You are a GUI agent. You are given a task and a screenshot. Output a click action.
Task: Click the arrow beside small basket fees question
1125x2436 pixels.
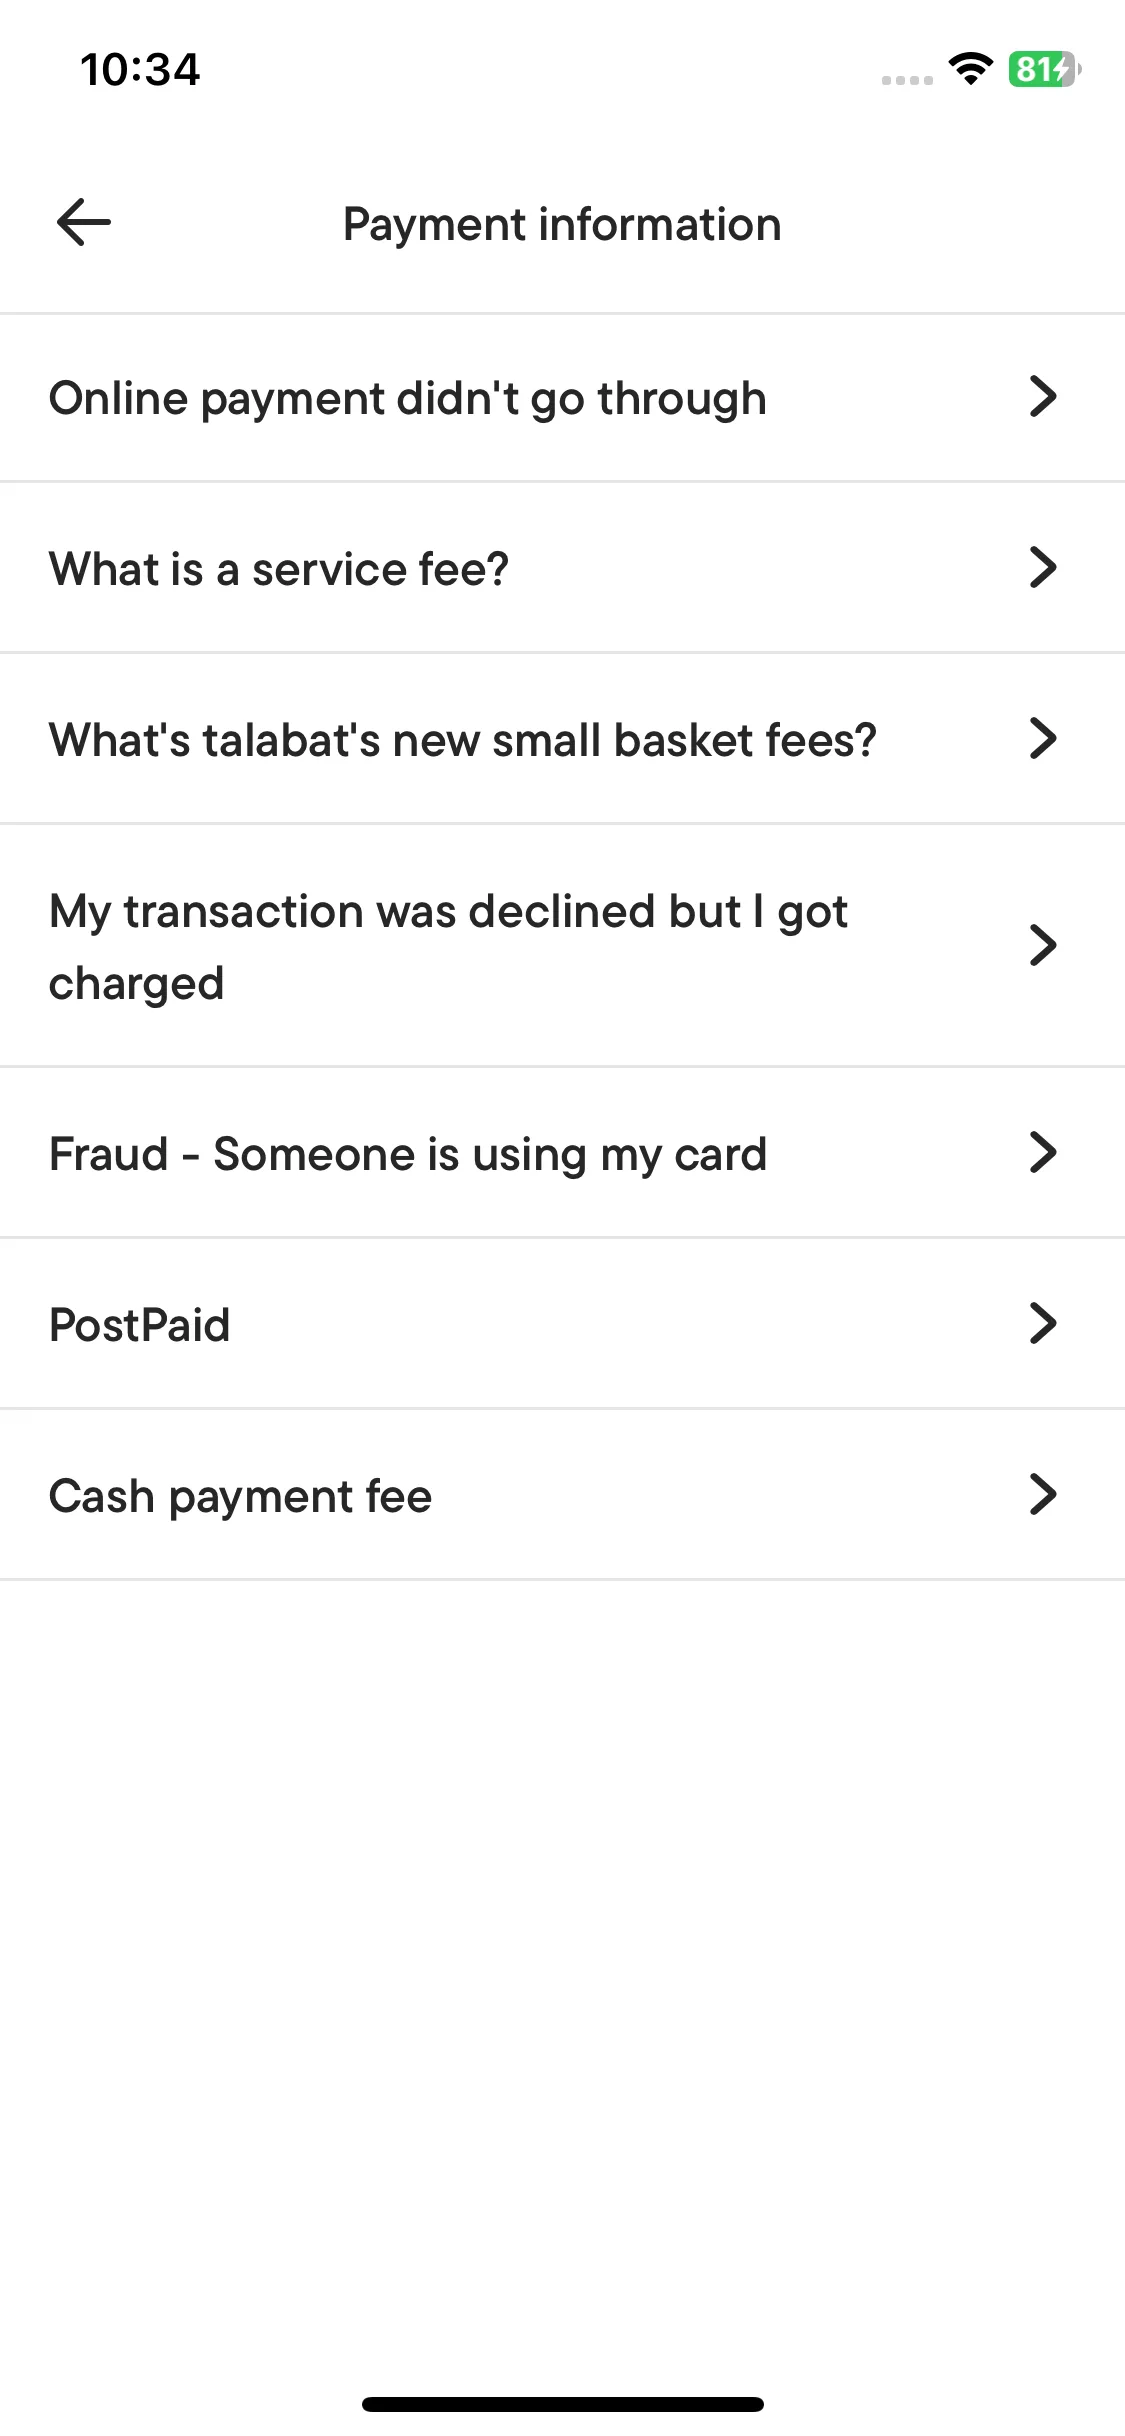coord(1042,739)
